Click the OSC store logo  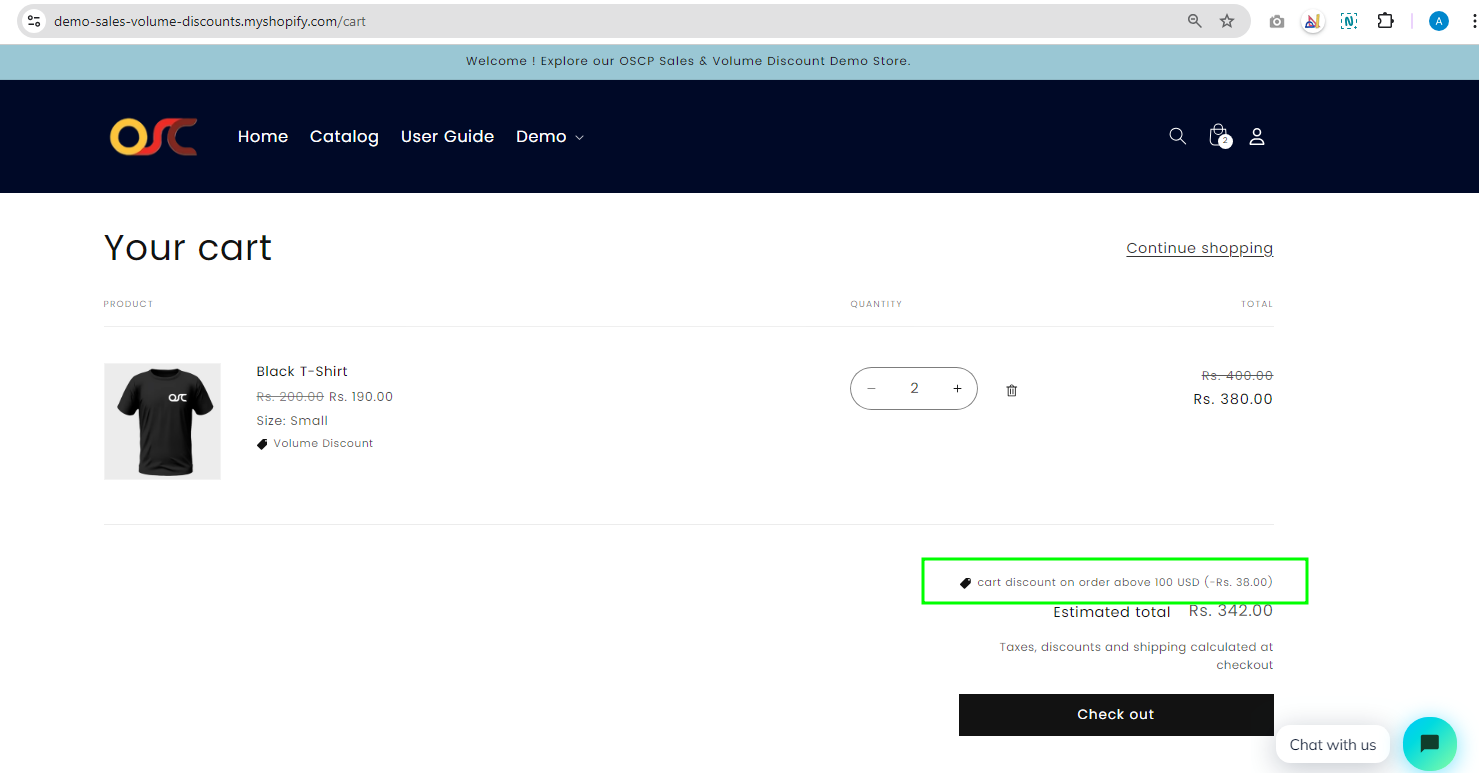(153, 137)
